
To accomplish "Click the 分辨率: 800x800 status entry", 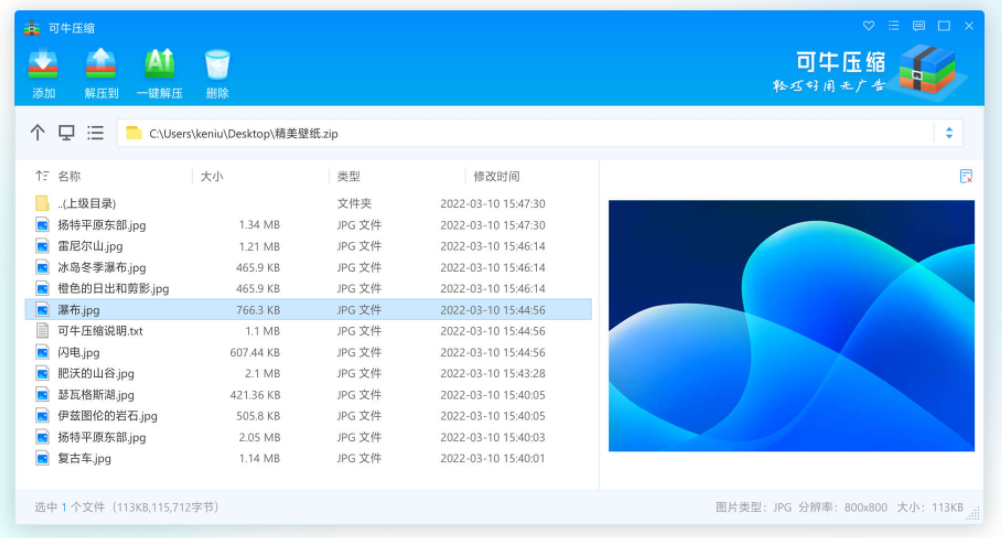I will tap(842, 507).
